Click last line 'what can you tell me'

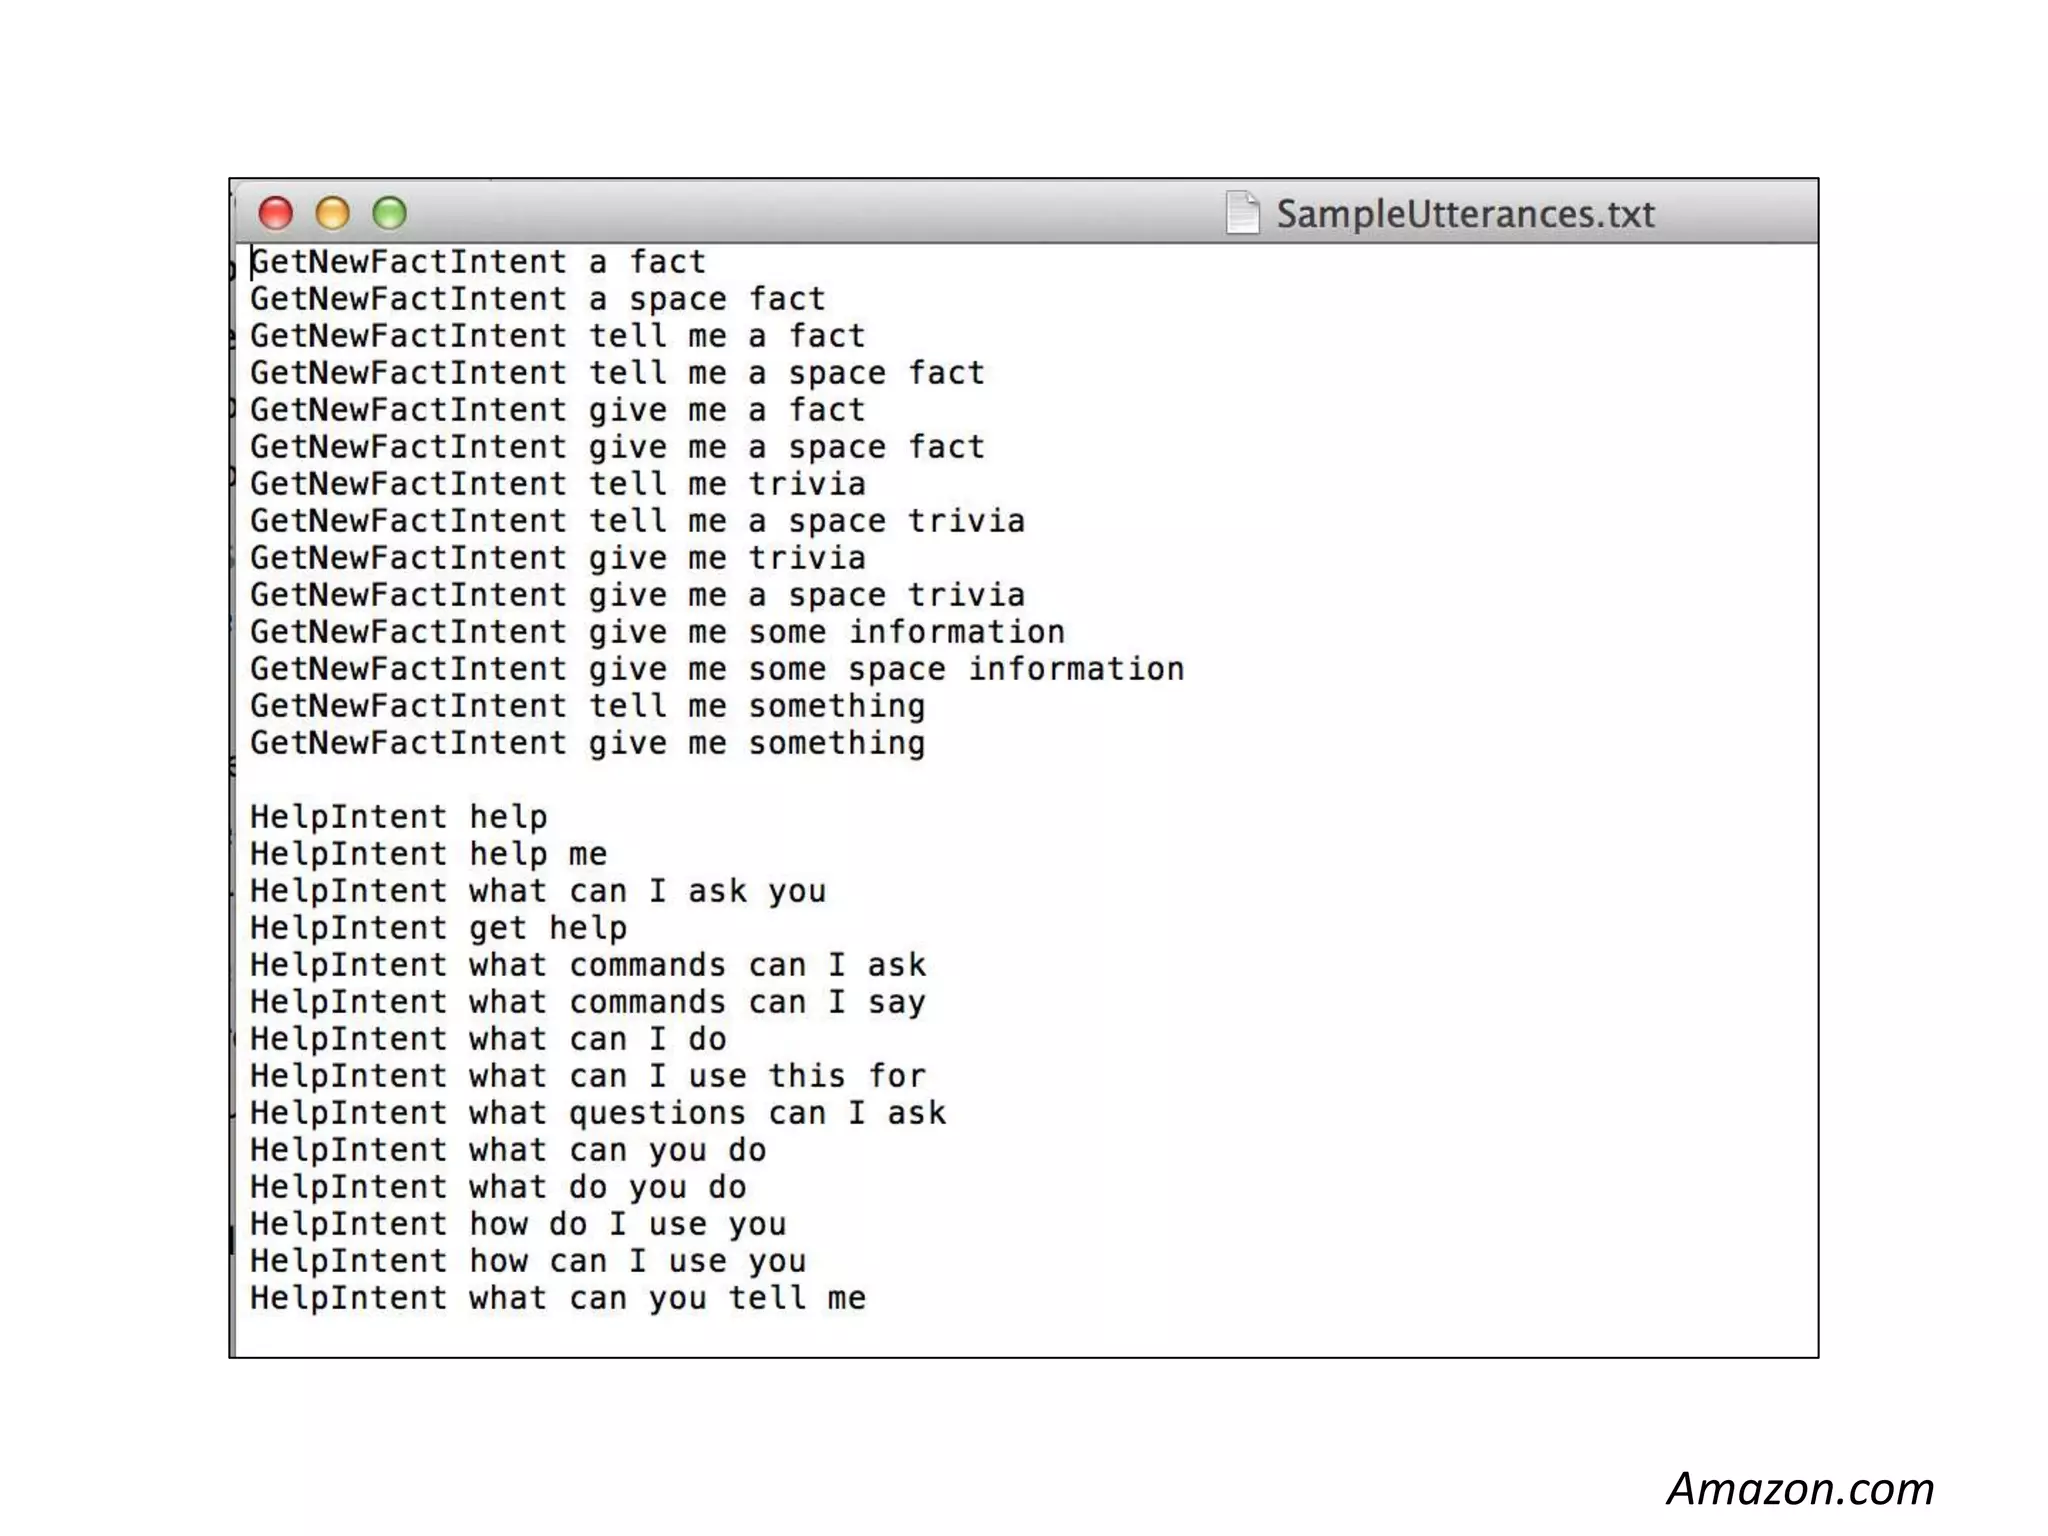pos(557,1298)
